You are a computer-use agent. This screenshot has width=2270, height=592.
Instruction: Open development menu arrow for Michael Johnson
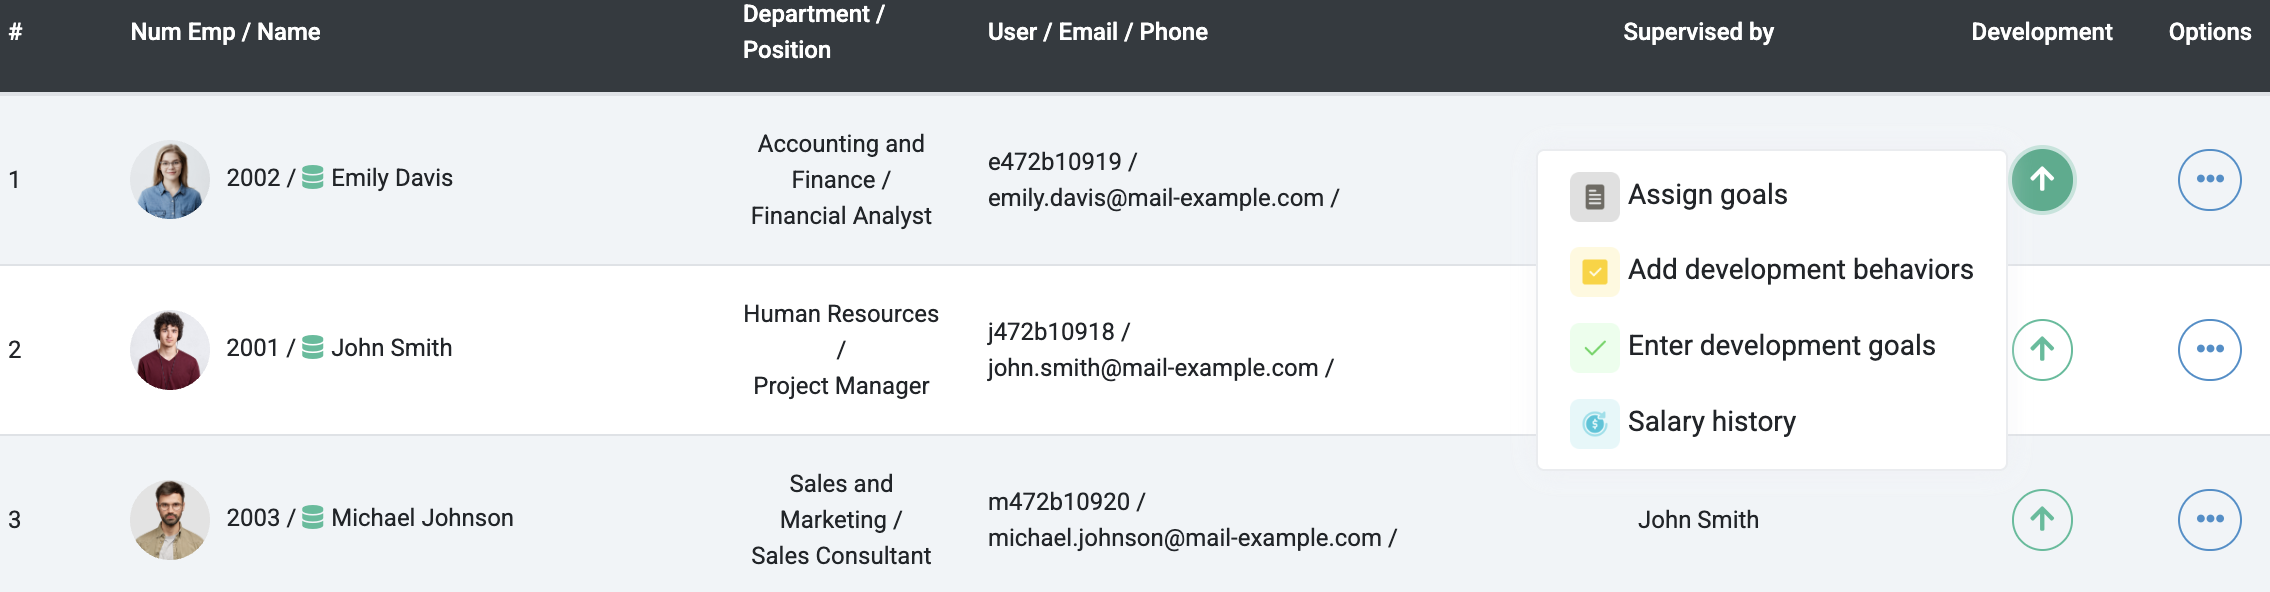click(x=2042, y=520)
